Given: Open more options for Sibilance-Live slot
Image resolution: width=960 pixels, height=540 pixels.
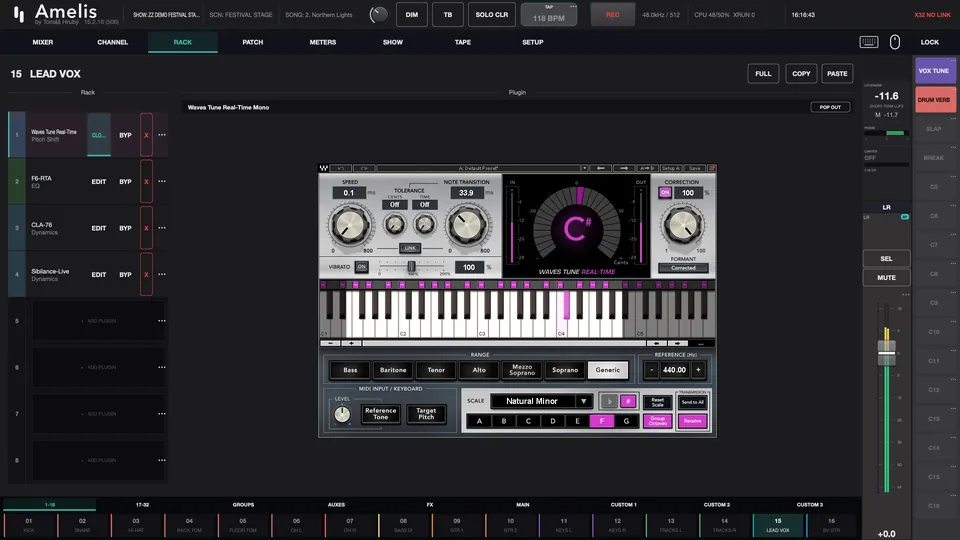Looking at the screenshot, I should click(x=162, y=274).
